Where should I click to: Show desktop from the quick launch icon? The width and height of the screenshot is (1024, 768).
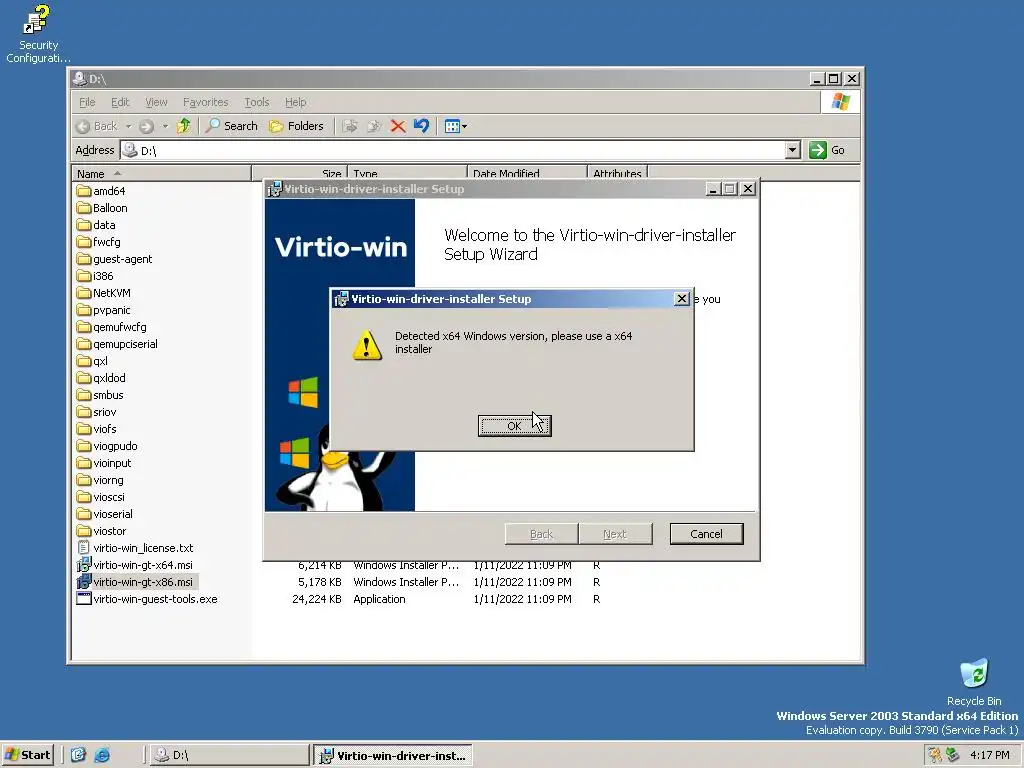pyautogui.click(x=78, y=755)
